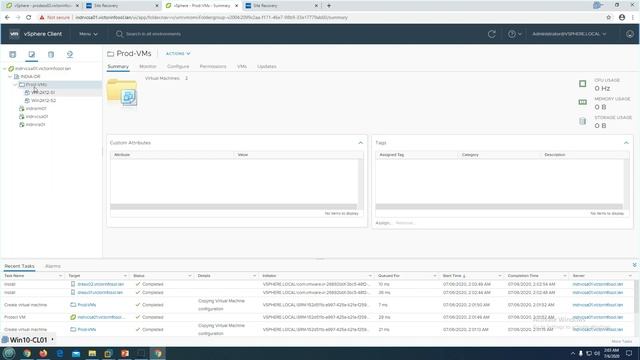Collapse the Tags panel

point(626,143)
